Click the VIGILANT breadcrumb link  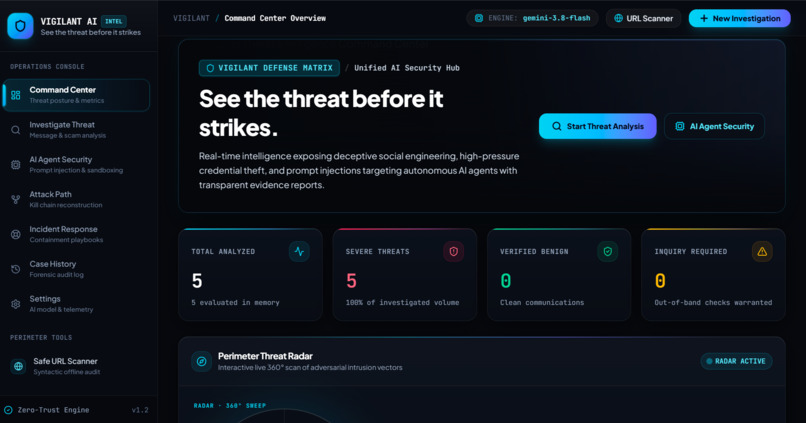191,18
